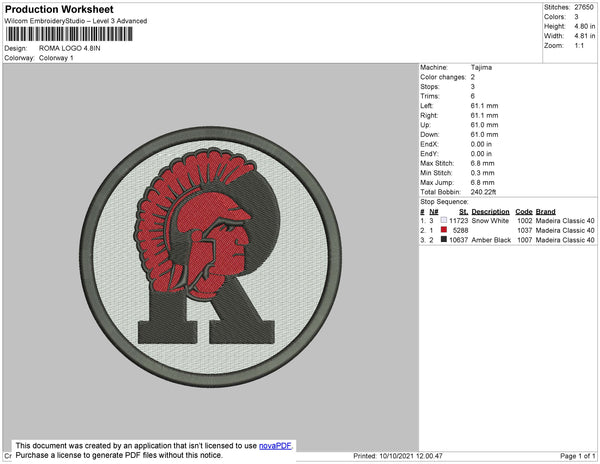The height and width of the screenshot is (464, 600).
Task: Click the Snow White description text
Action: coord(490,221)
